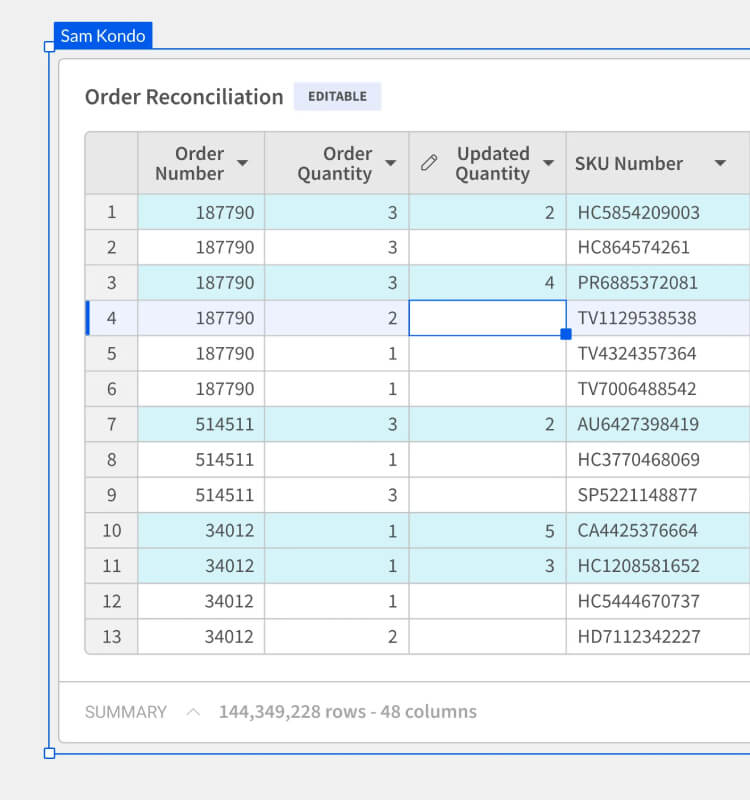Click Order Quantity cell in row 6
The height and width of the screenshot is (800, 750).
coord(337,389)
